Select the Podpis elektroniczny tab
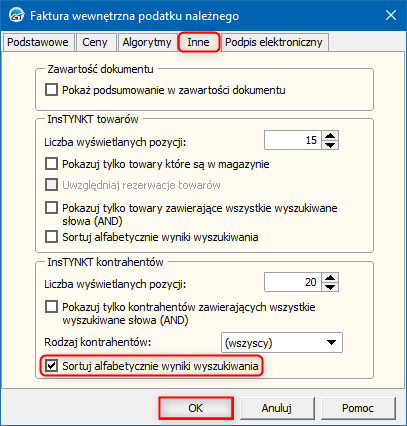407x426 pixels. (x=274, y=42)
